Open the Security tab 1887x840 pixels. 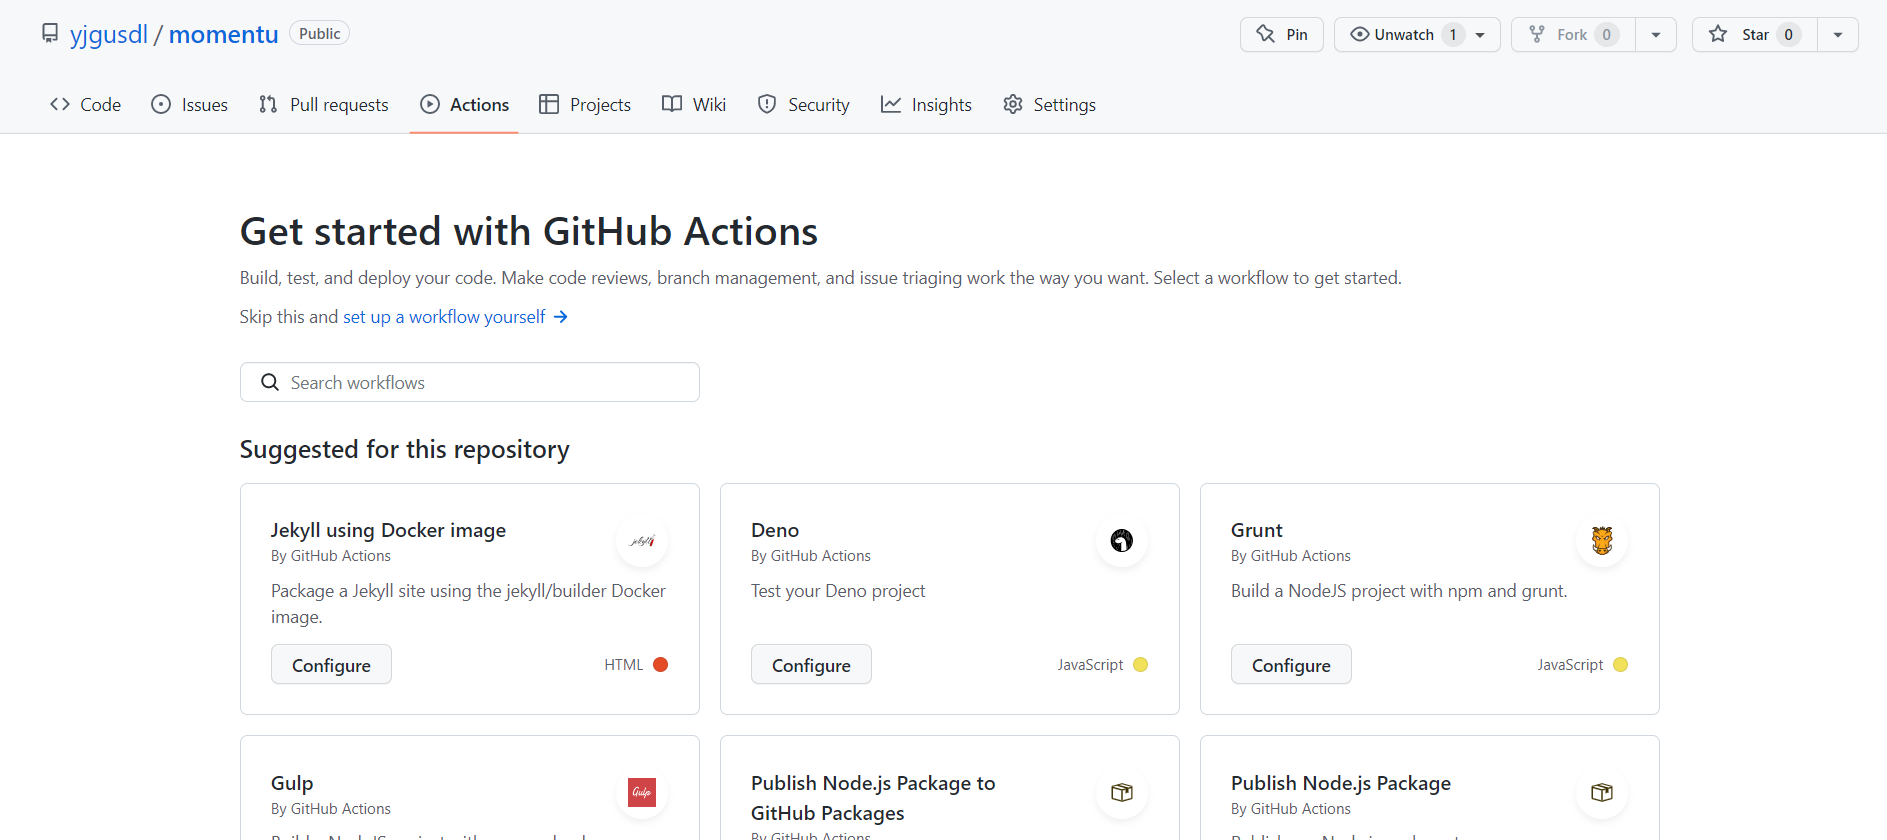804,104
